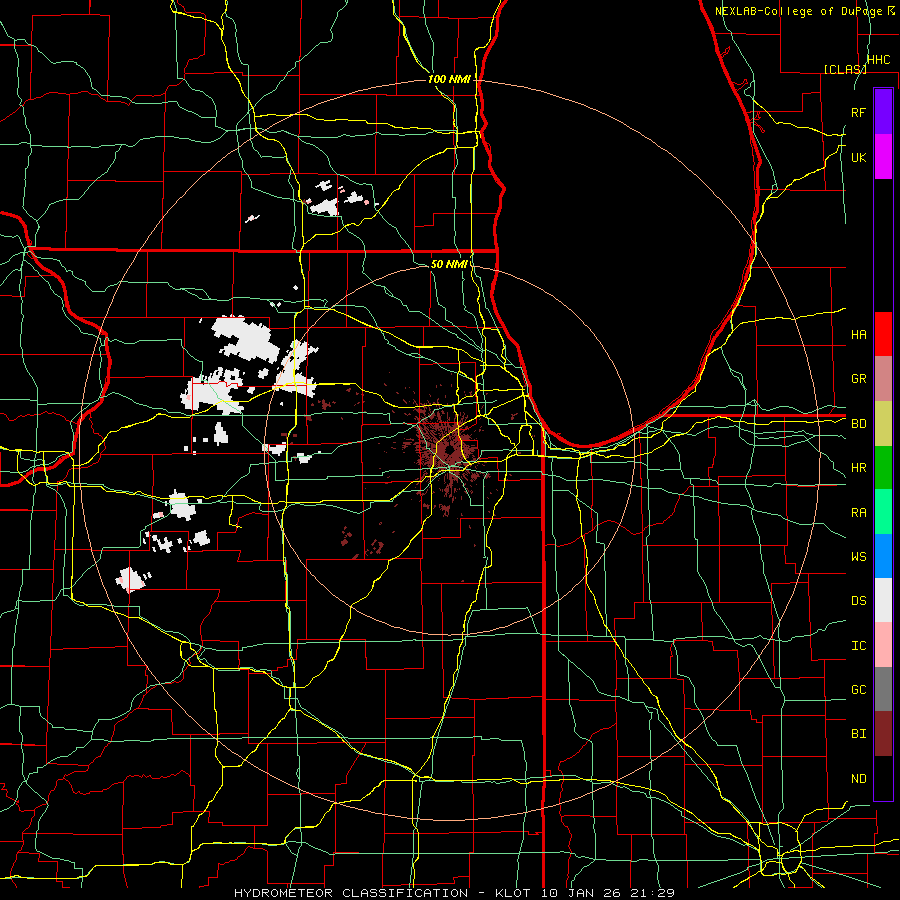Select the GC legend label
The image size is (900, 900).
tap(859, 690)
